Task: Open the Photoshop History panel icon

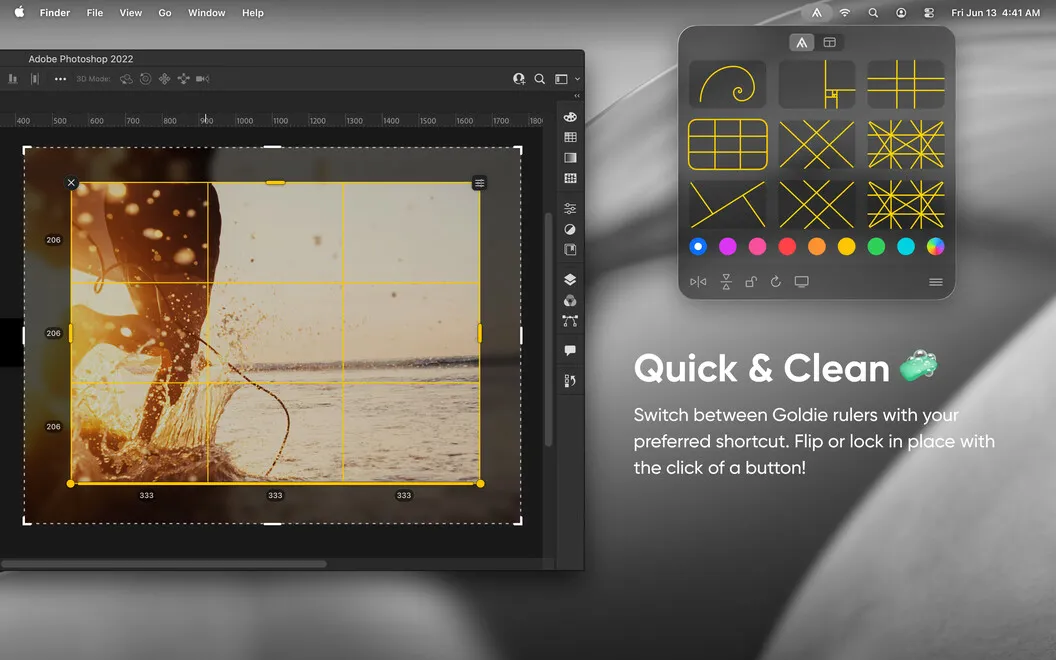Action: pyautogui.click(x=570, y=381)
